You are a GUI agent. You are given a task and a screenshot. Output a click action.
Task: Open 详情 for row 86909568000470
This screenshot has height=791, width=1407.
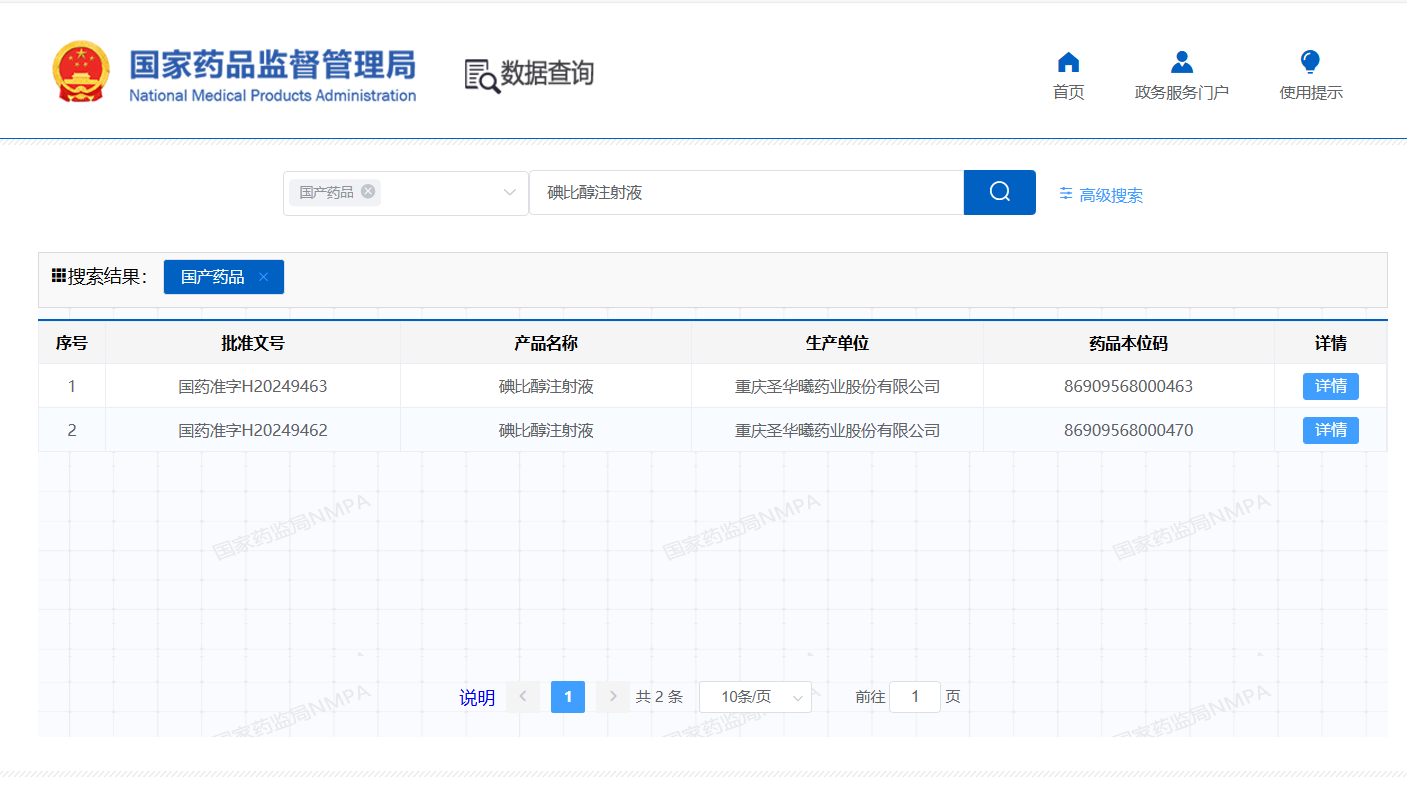tap(1331, 430)
